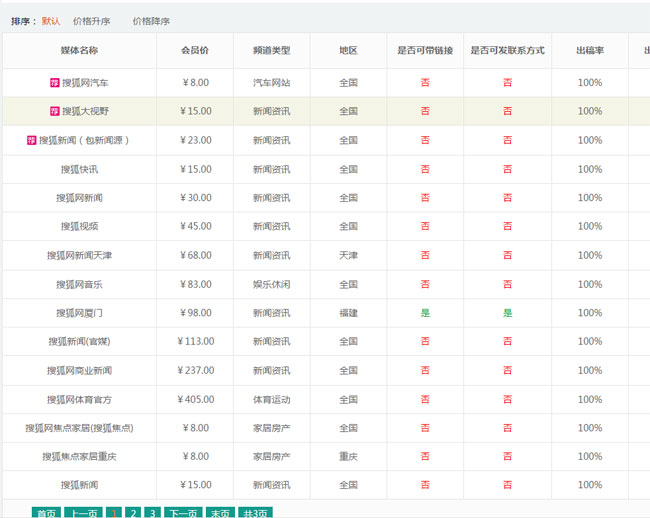
Task: Click the pink 荐 badge beside 搜狐新闻（包新闻源）
Action: coord(32,140)
